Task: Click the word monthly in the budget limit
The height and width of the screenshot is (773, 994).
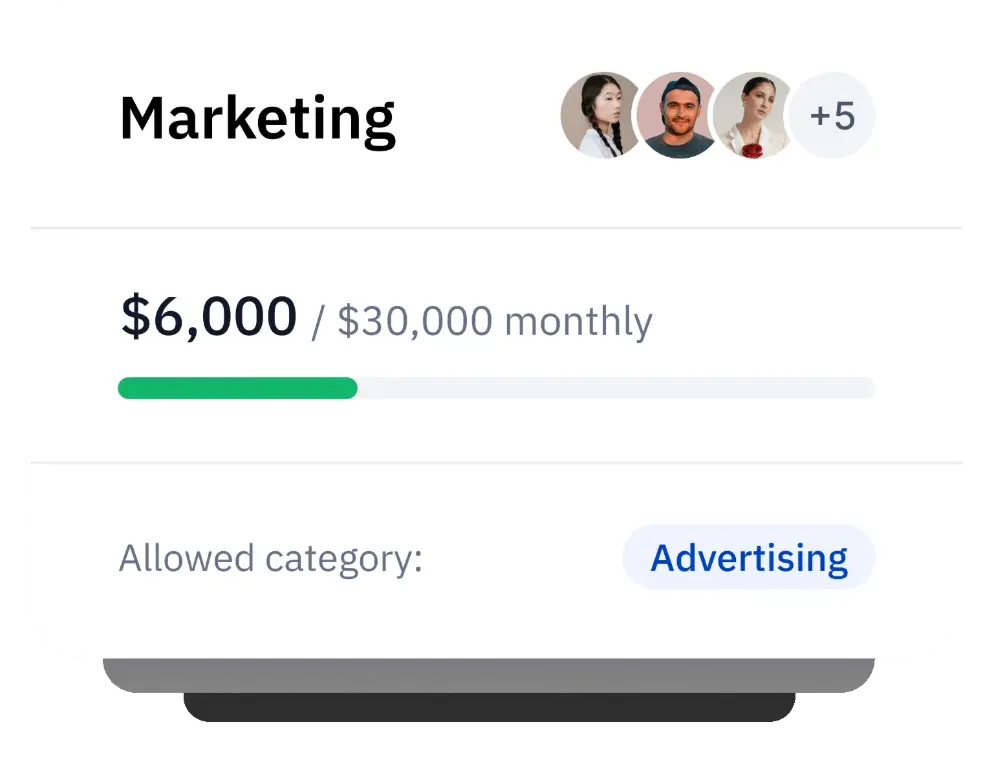Action: (x=578, y=322)
